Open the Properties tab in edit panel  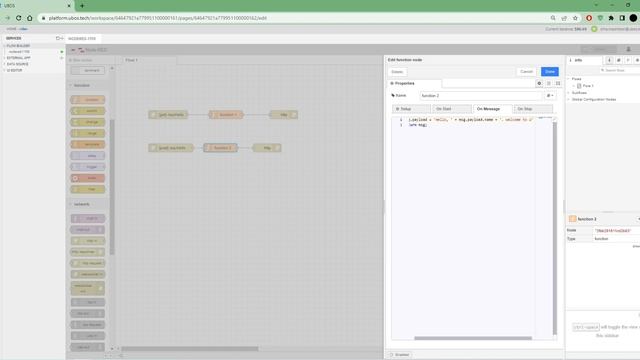(413, 83)
